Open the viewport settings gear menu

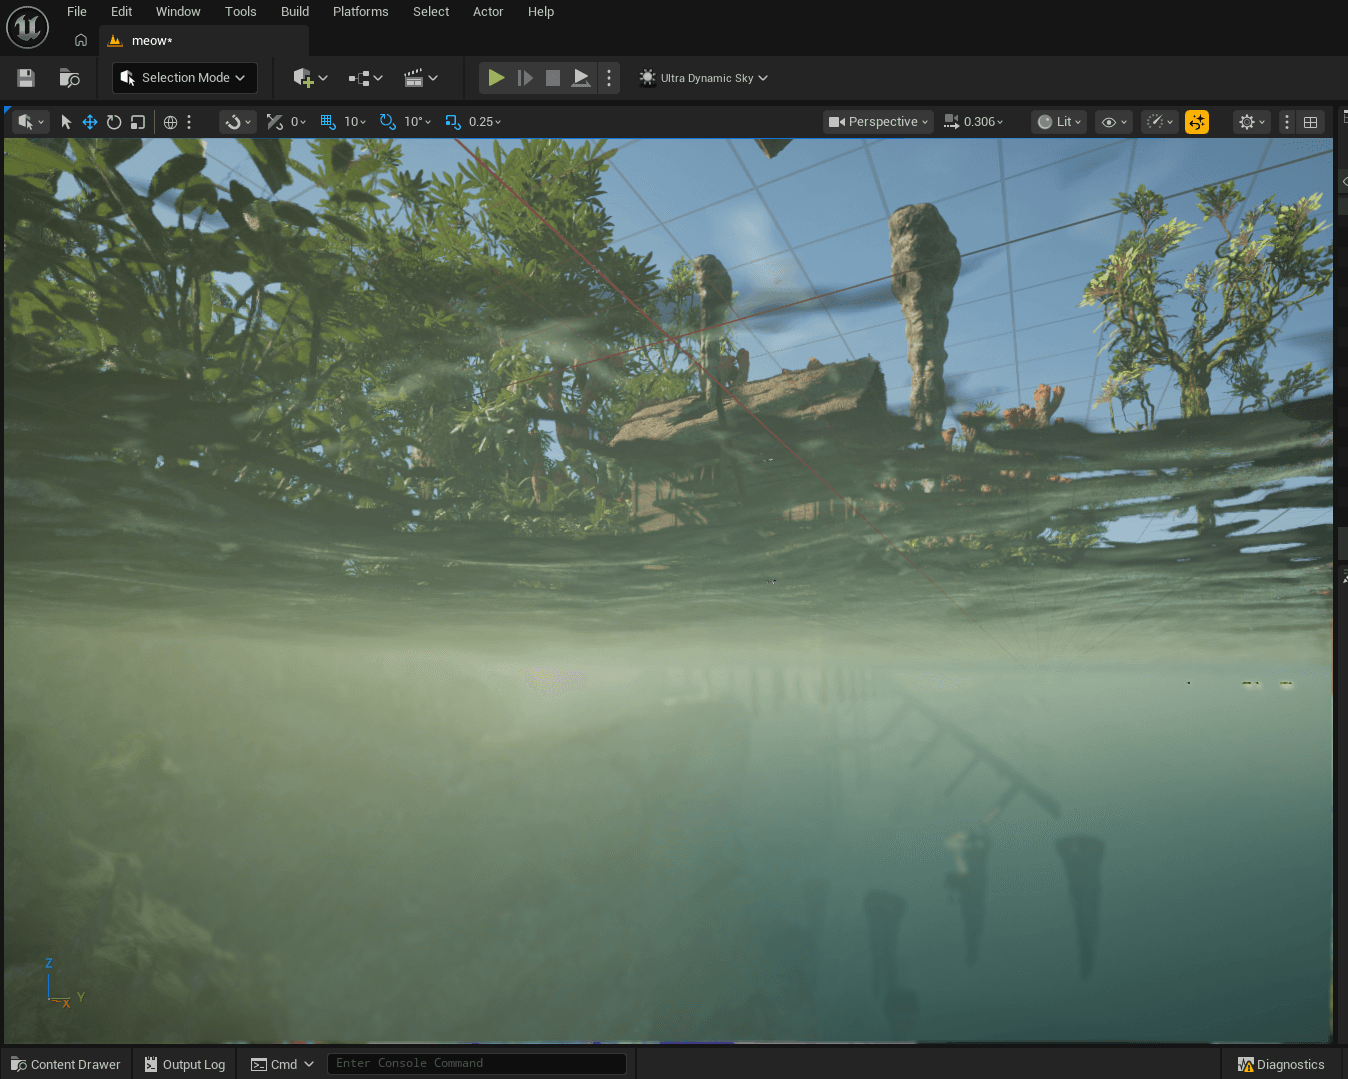1252,122
